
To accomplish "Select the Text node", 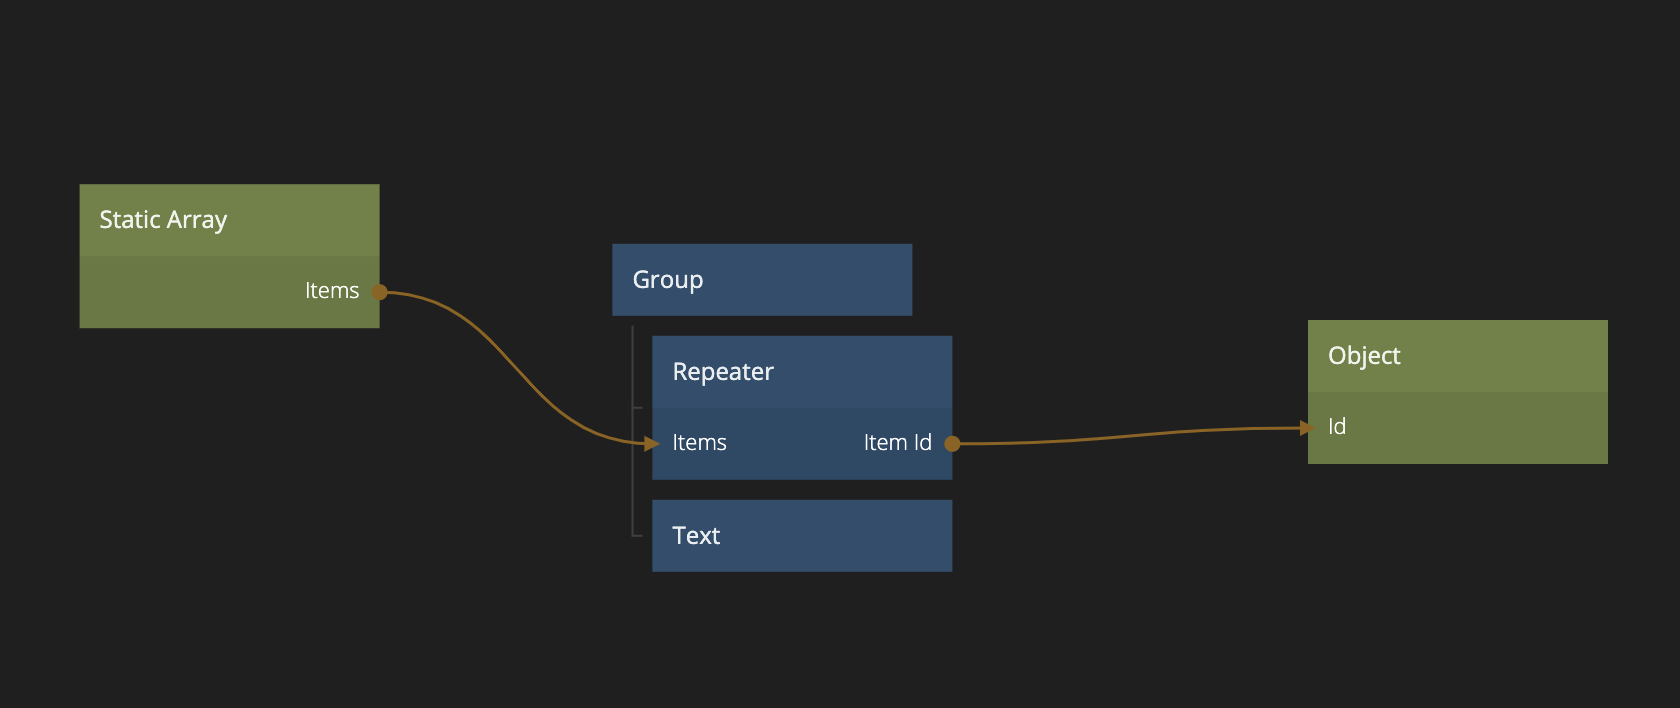I will click(801, 536).
